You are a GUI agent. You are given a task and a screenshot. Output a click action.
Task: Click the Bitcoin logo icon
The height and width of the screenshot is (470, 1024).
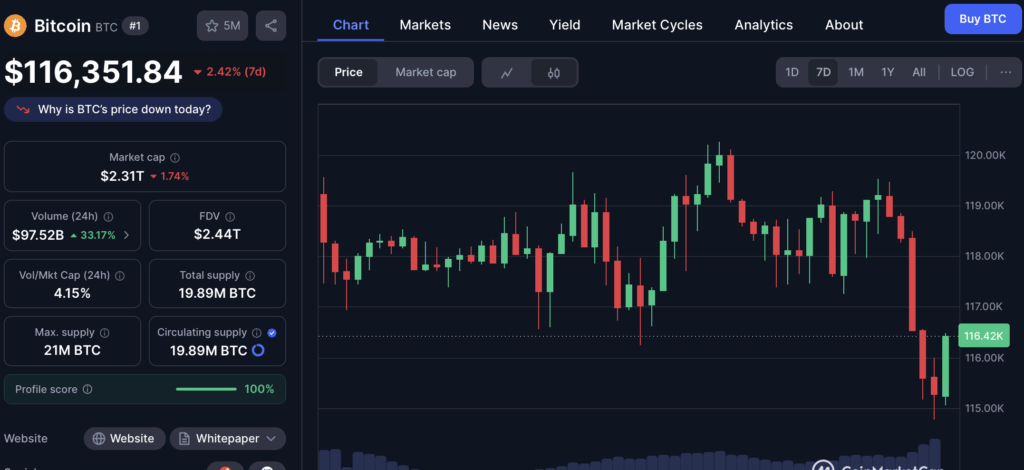15,26
